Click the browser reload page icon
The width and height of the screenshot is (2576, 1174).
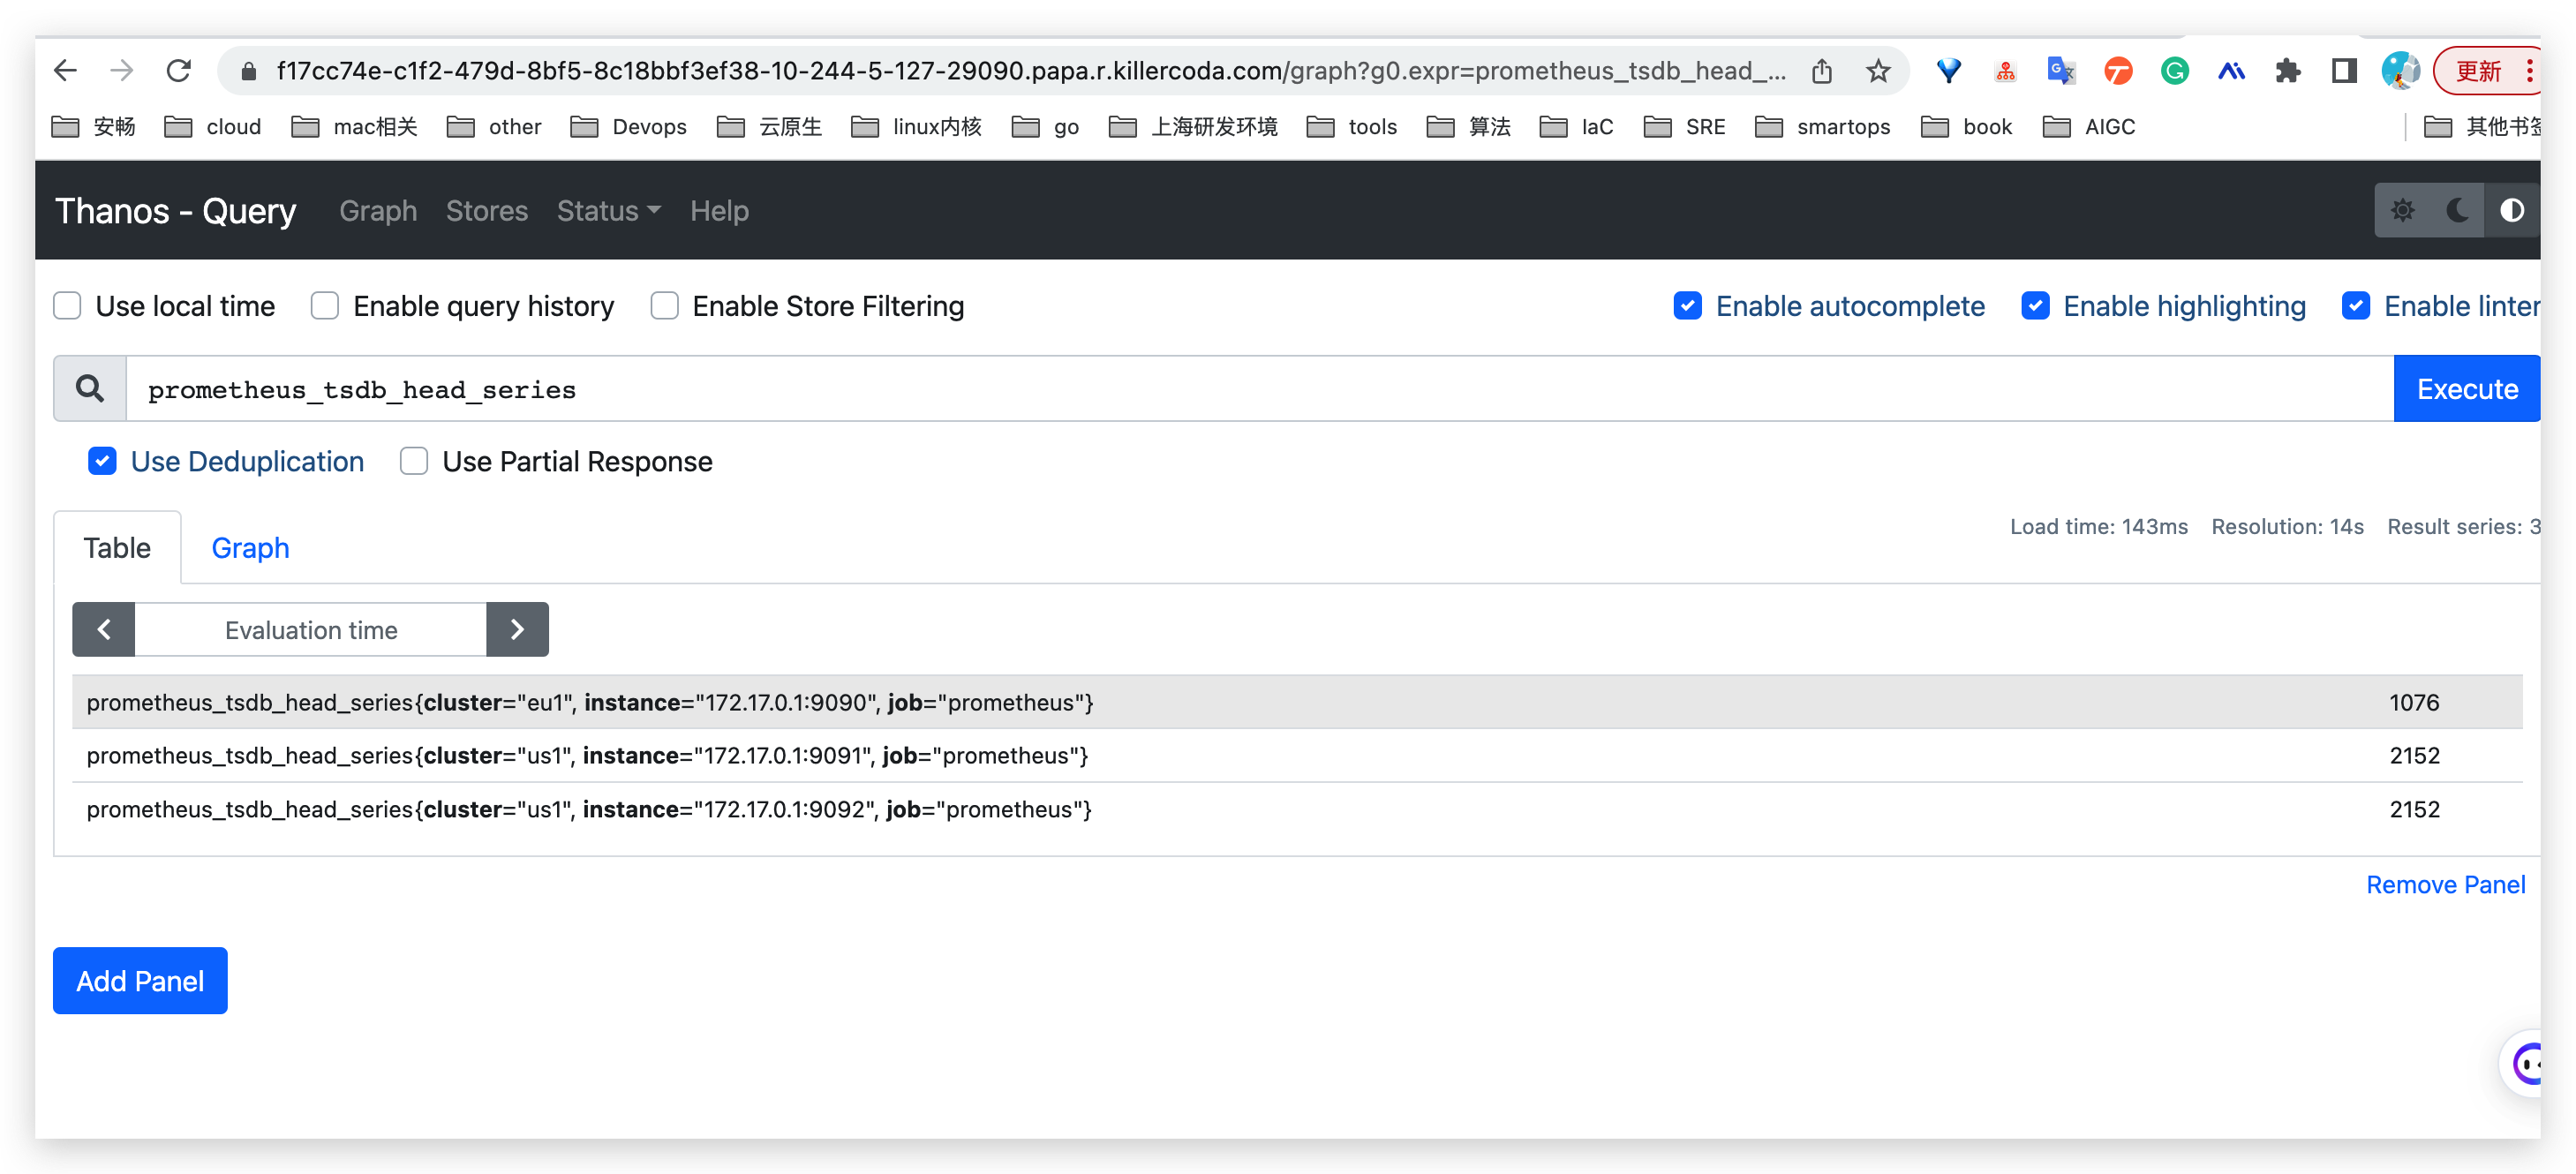[179, 71]
